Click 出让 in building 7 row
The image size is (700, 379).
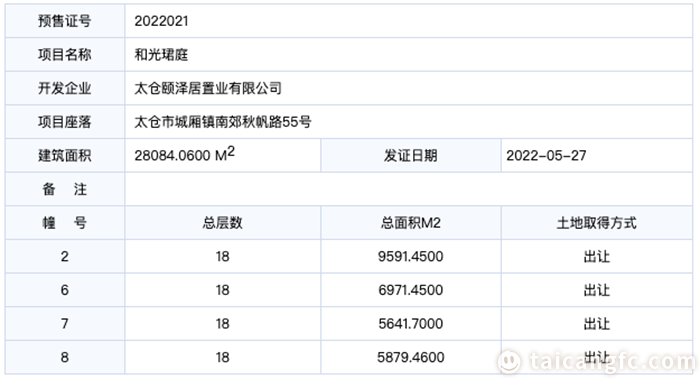(597, 323)
